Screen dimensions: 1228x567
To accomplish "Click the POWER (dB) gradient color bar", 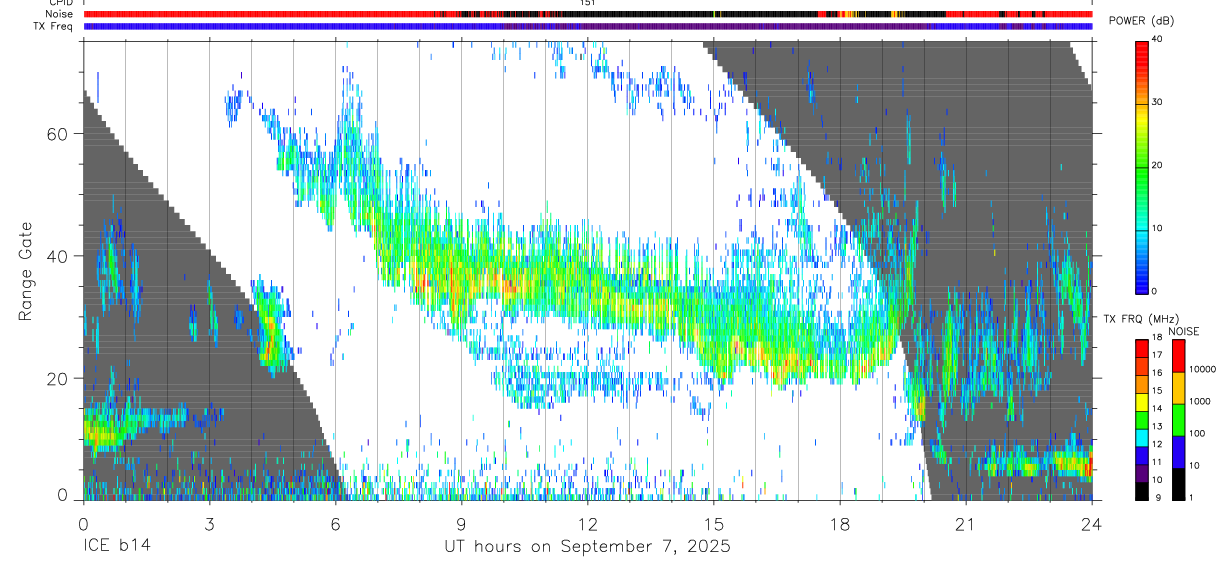I will coord(1143,166).
